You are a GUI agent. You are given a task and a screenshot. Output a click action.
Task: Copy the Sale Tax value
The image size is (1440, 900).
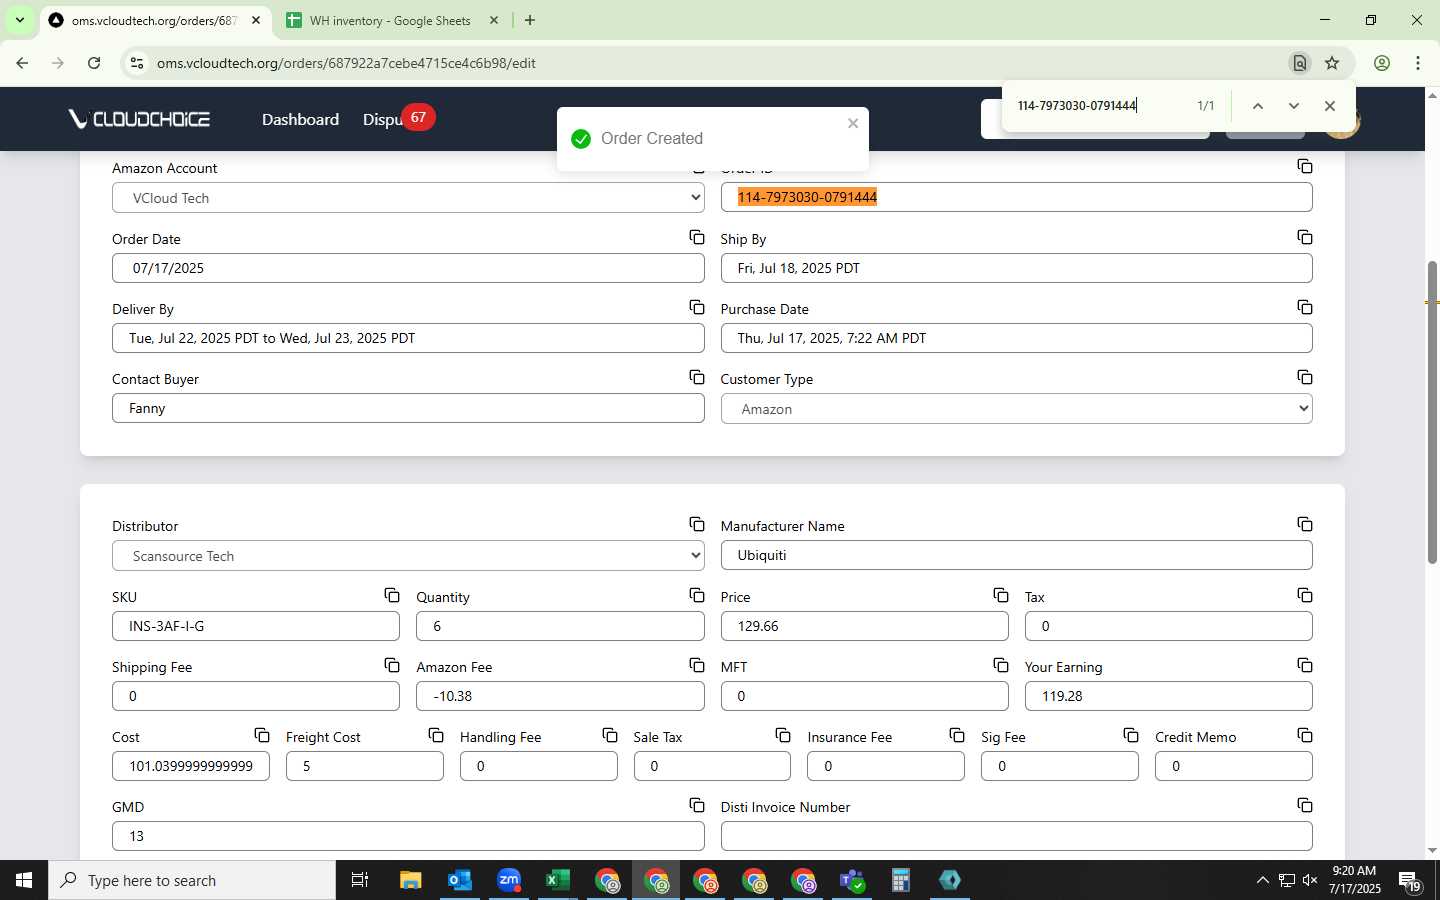tap(783, 735)
